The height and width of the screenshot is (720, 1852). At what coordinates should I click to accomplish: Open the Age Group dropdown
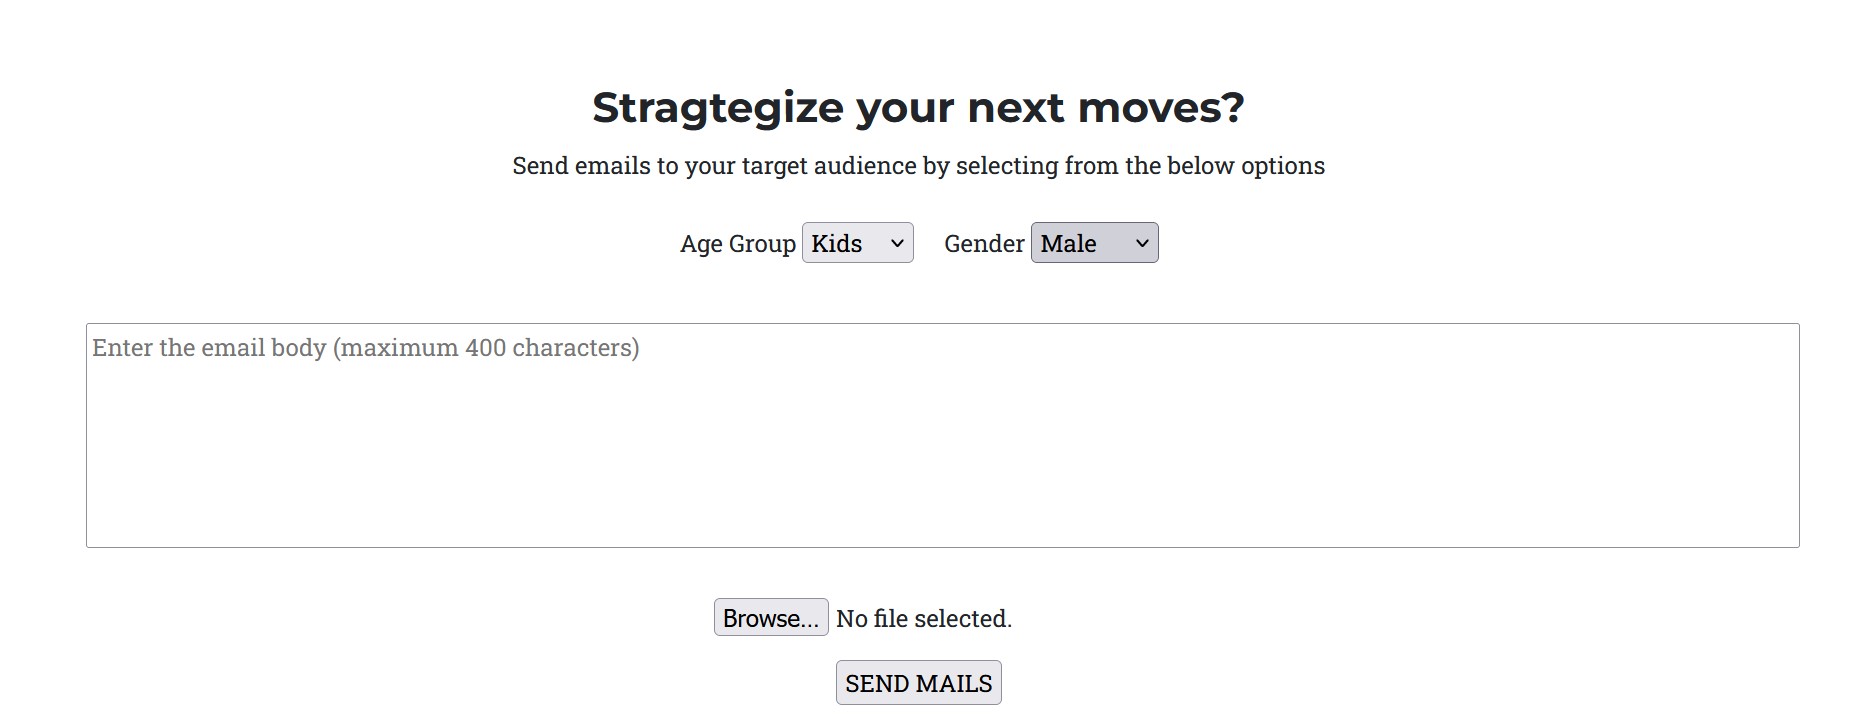[x=857, y=243]
